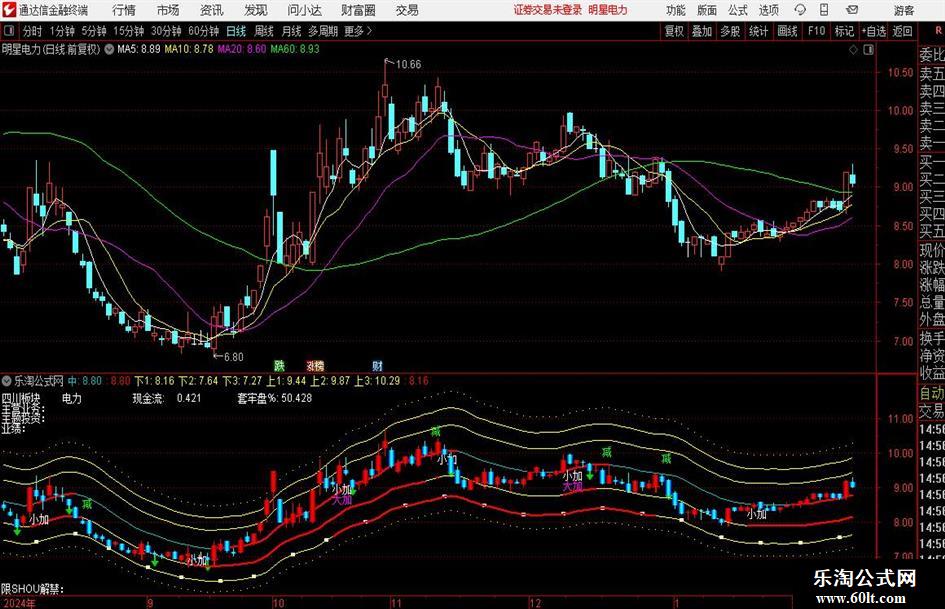
Task: Select the 日线 daily period tab
Action: (x=236, y=31)
